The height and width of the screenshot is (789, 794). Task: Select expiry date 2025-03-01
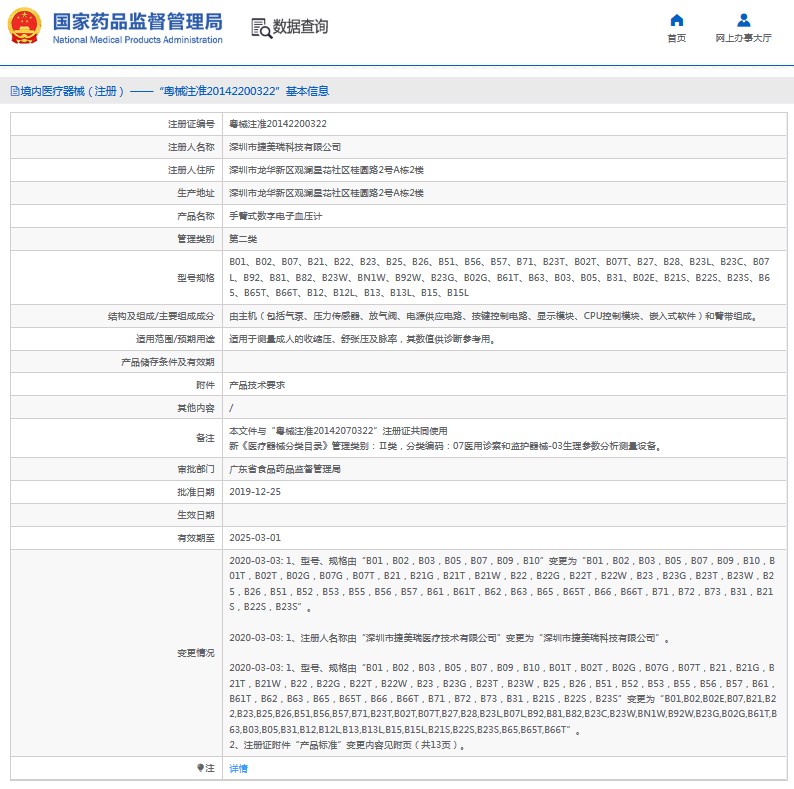pyautogui.click(x=255, y=538)
